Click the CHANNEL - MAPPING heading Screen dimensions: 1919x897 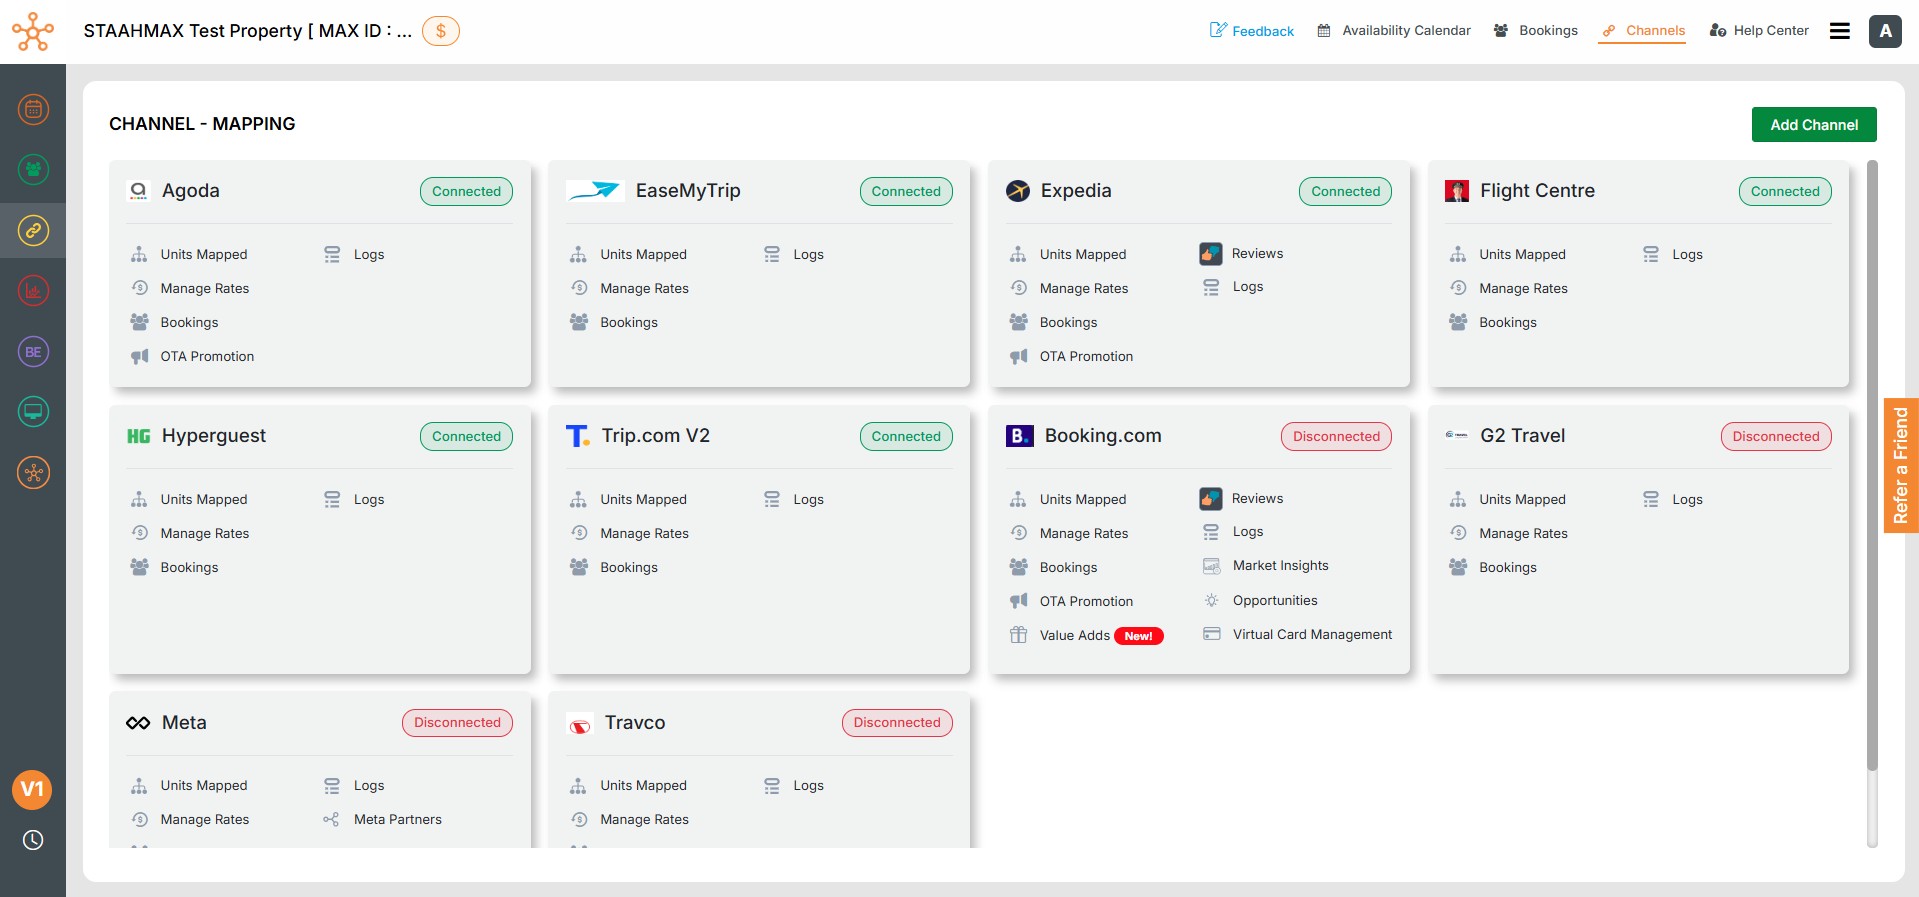pos(202,124)
